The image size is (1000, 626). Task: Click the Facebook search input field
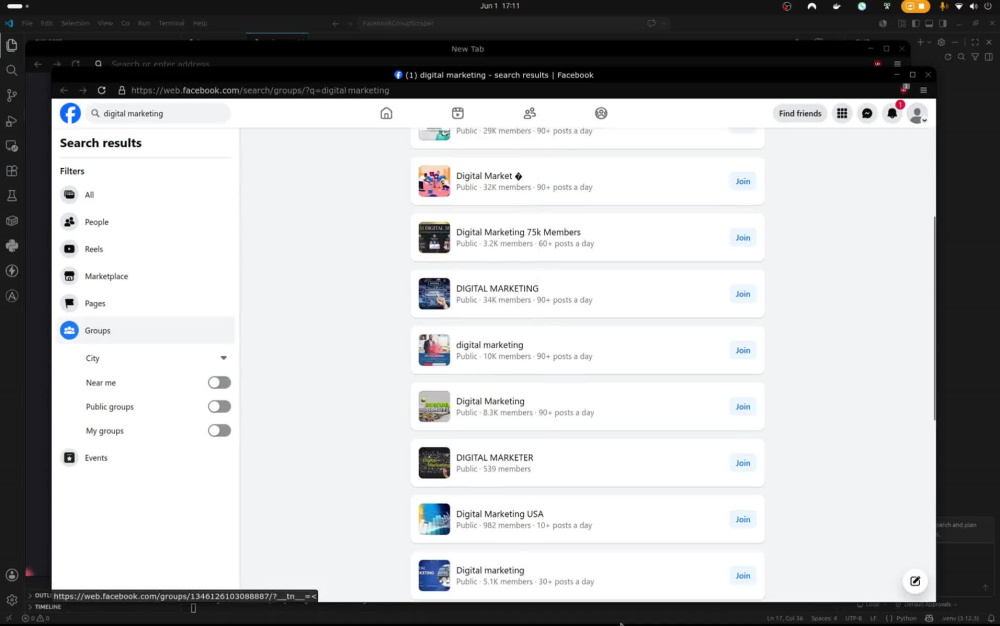coord(158,113)
